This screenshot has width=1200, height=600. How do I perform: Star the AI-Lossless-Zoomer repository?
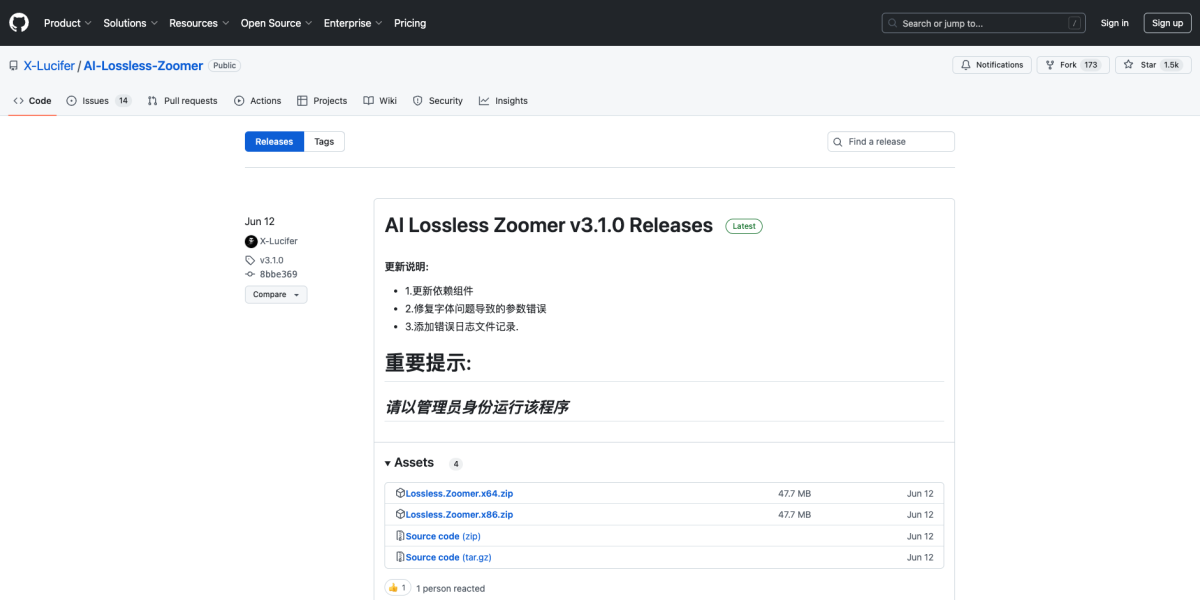coord(1151,64)
